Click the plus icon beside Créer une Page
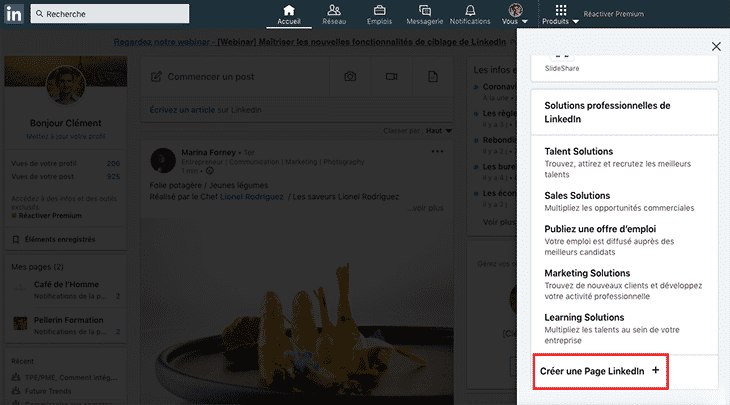This screenshot has height=405, width=730. pos(656,370)
